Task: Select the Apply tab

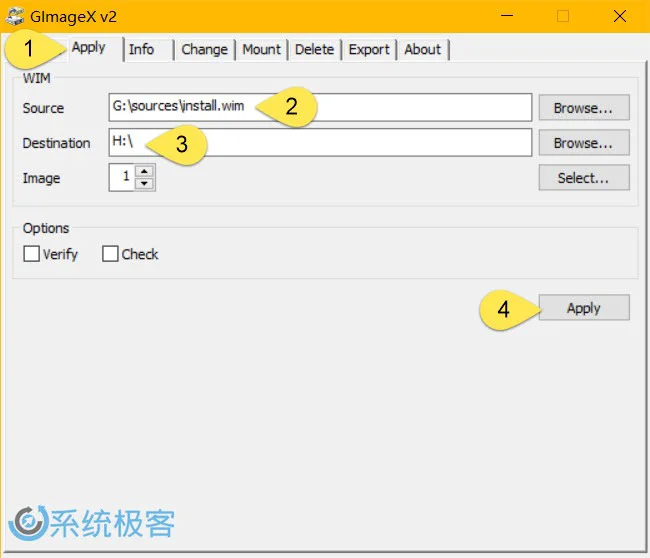Action: pyautogui.click(x=95, y=48)
